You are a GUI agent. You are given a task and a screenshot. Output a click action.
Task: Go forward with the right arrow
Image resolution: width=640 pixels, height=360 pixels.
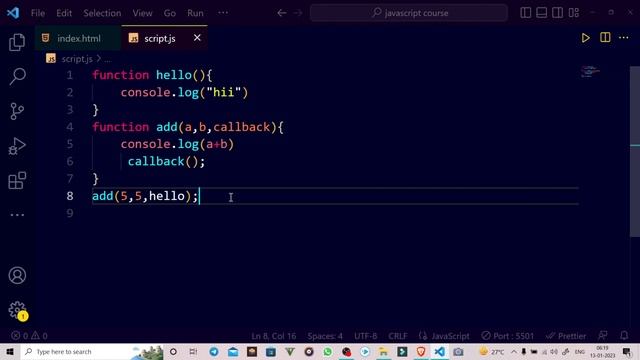(x=298, y=13)
